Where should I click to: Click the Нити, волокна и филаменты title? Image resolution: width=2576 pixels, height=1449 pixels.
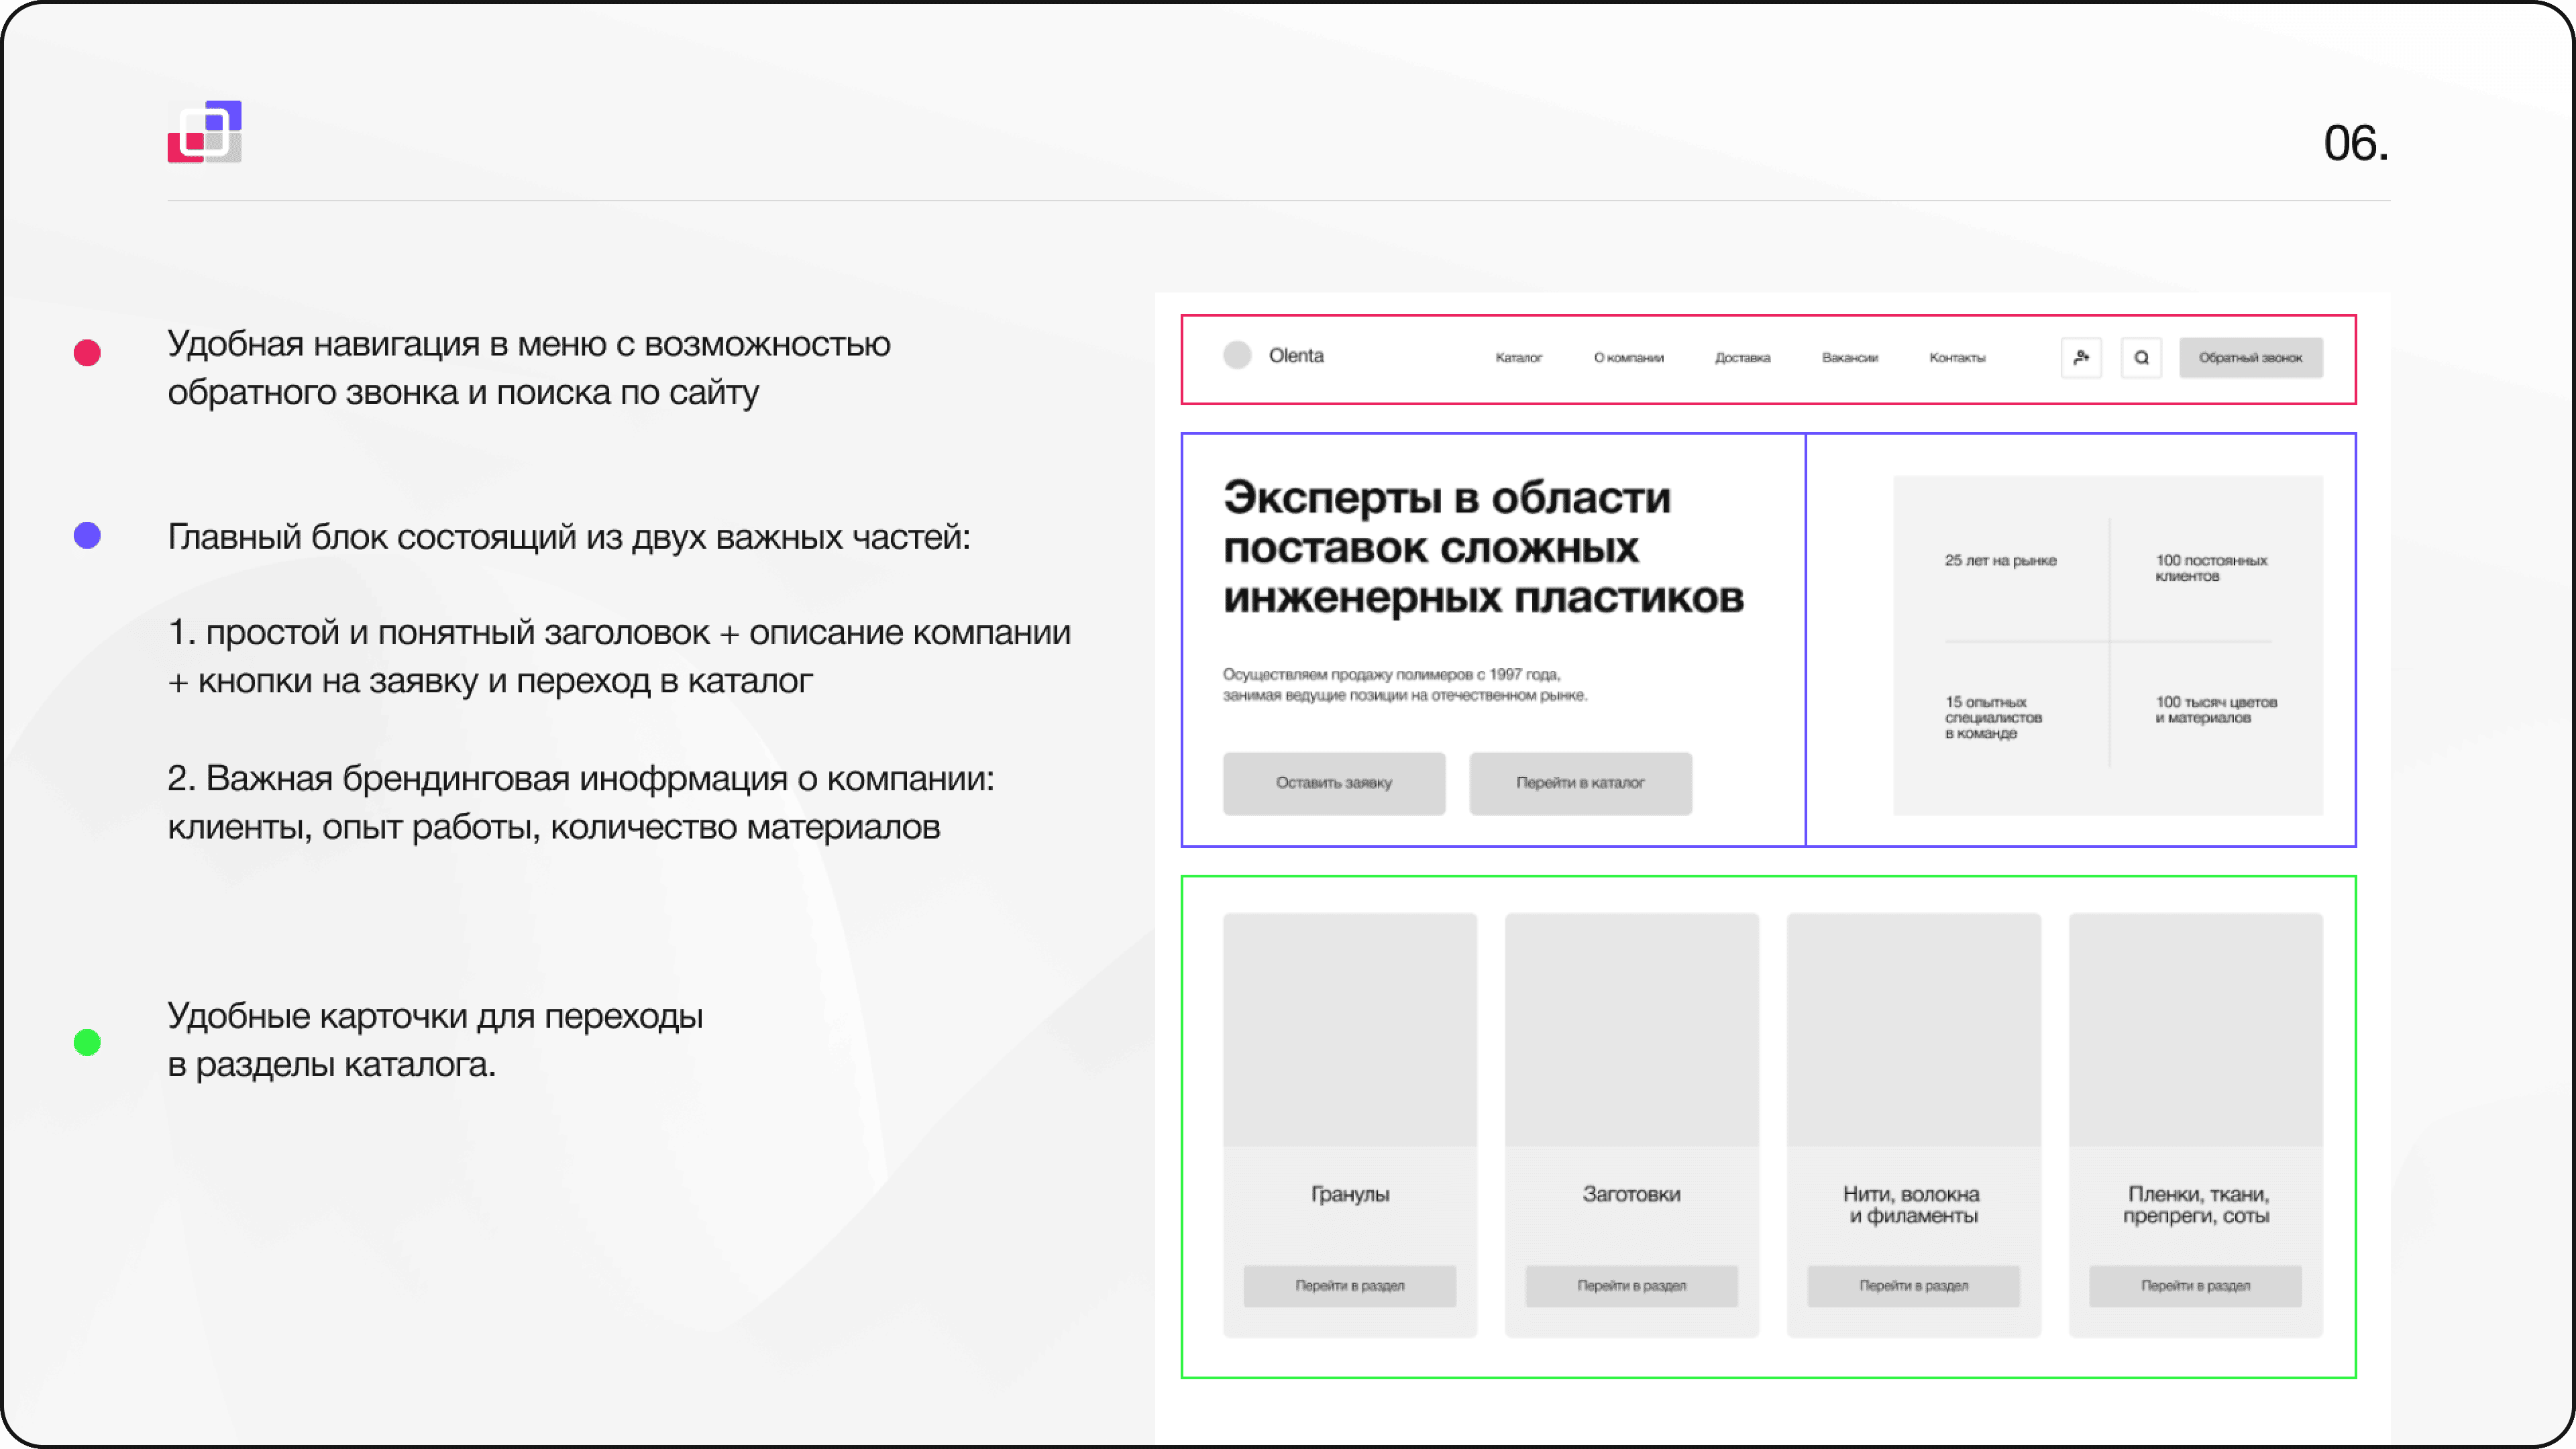point(1912,1205)
